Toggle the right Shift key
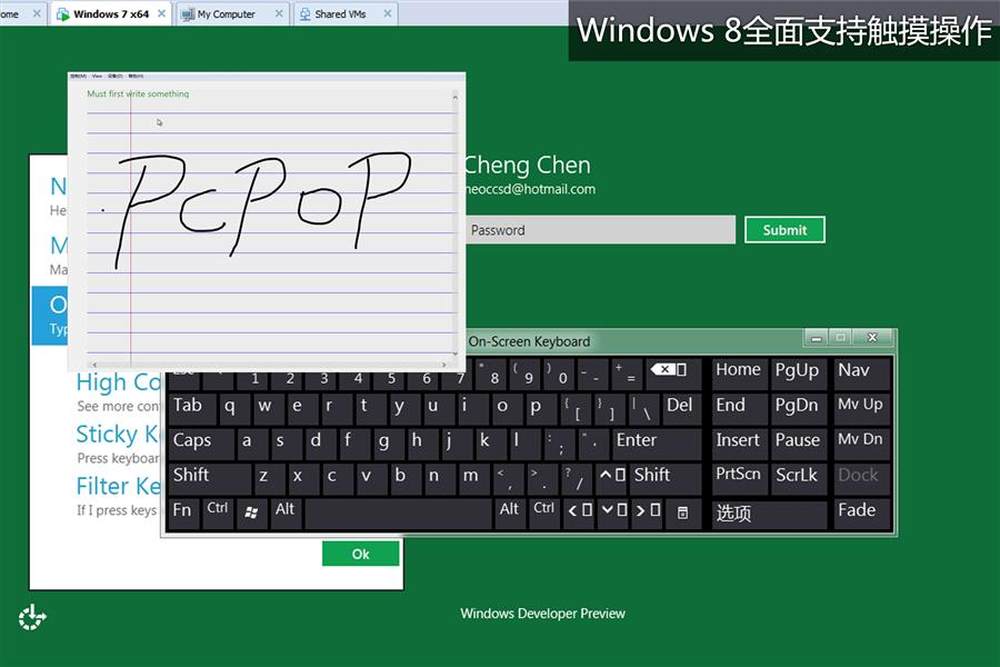1000x667 pixels. point(666,477)
